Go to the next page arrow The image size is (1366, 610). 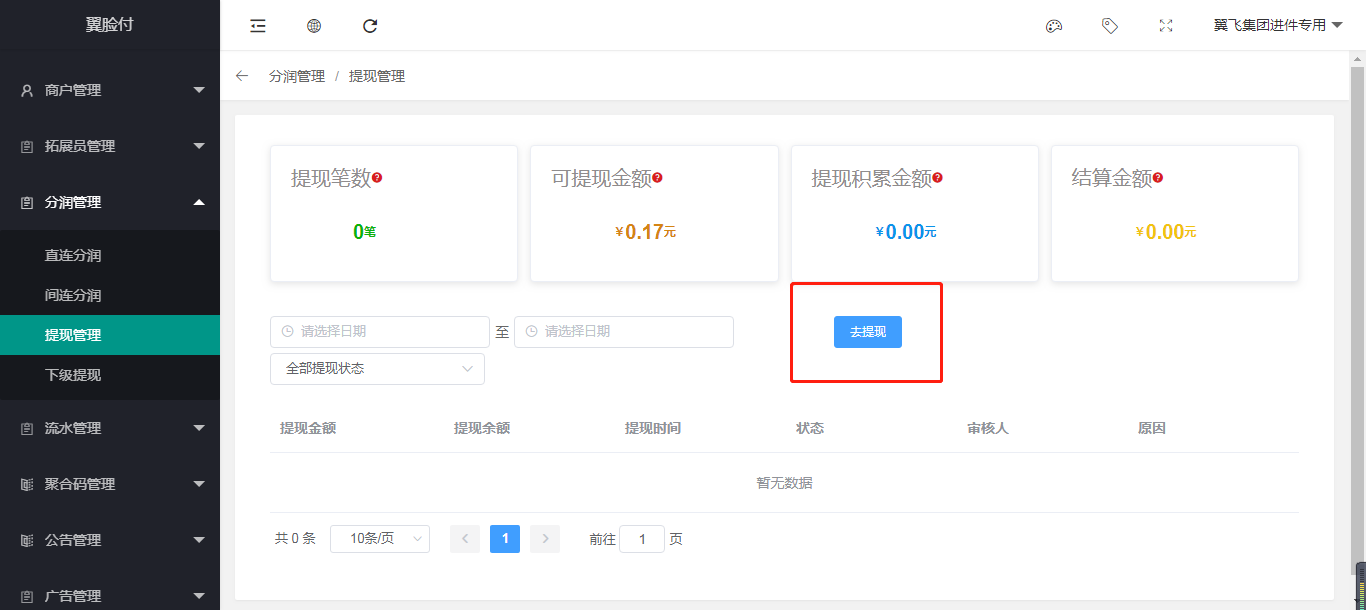(545, 539)
